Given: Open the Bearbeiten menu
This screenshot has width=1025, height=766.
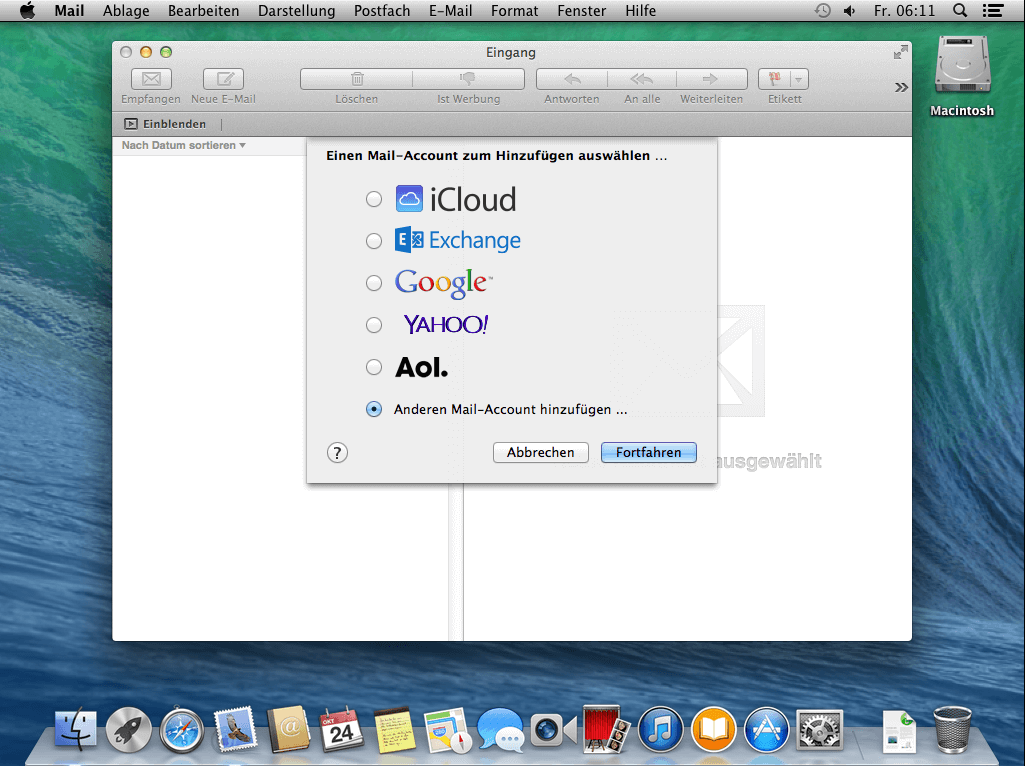Looking at the screenshot, I should click(x=203, y=10).
